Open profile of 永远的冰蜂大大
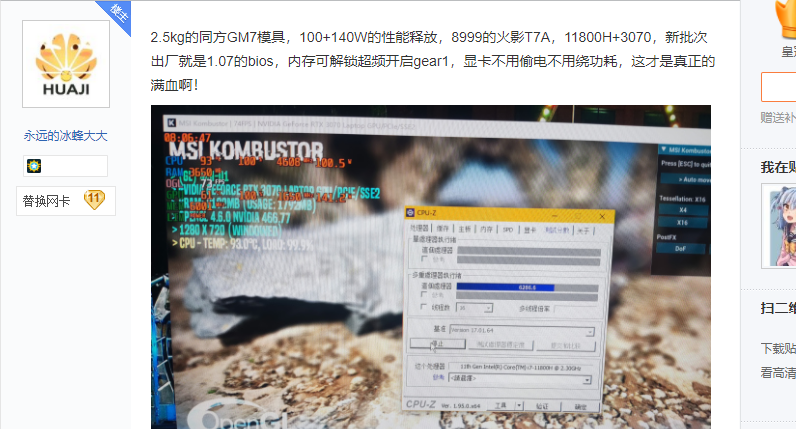796x429 pixels. 65,136
